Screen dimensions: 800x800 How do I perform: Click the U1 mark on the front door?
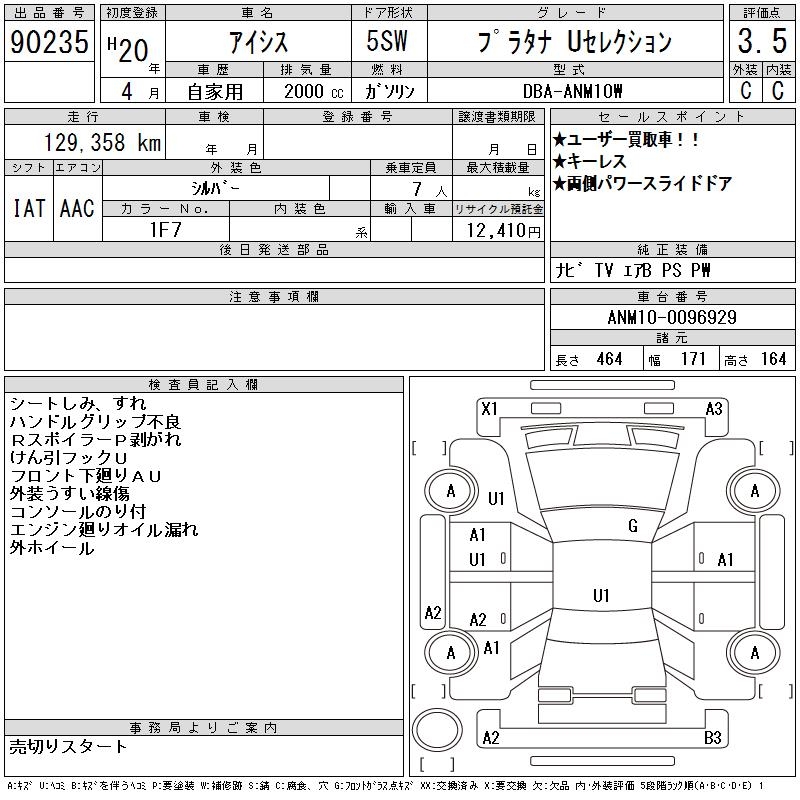point(477,560)
